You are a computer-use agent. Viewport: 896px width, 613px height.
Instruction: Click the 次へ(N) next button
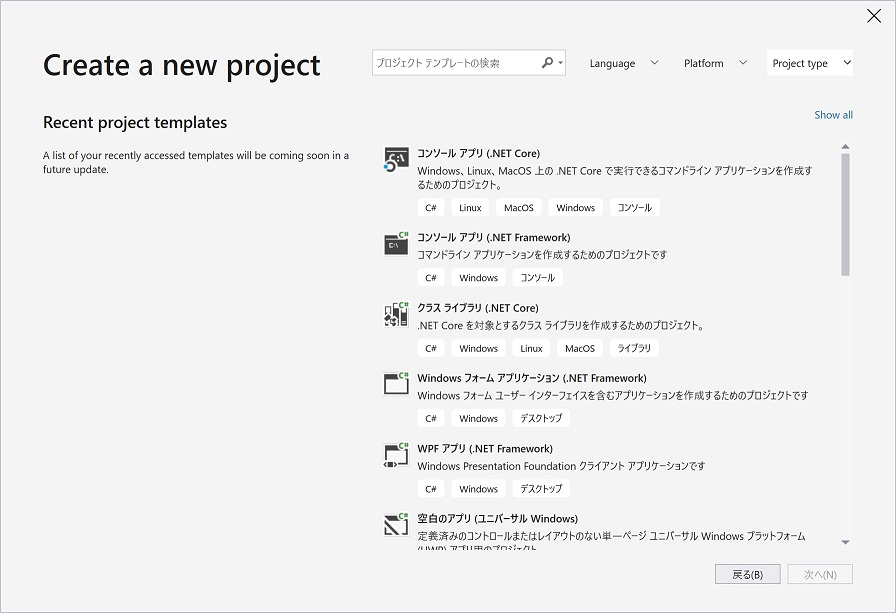[820, 574]
